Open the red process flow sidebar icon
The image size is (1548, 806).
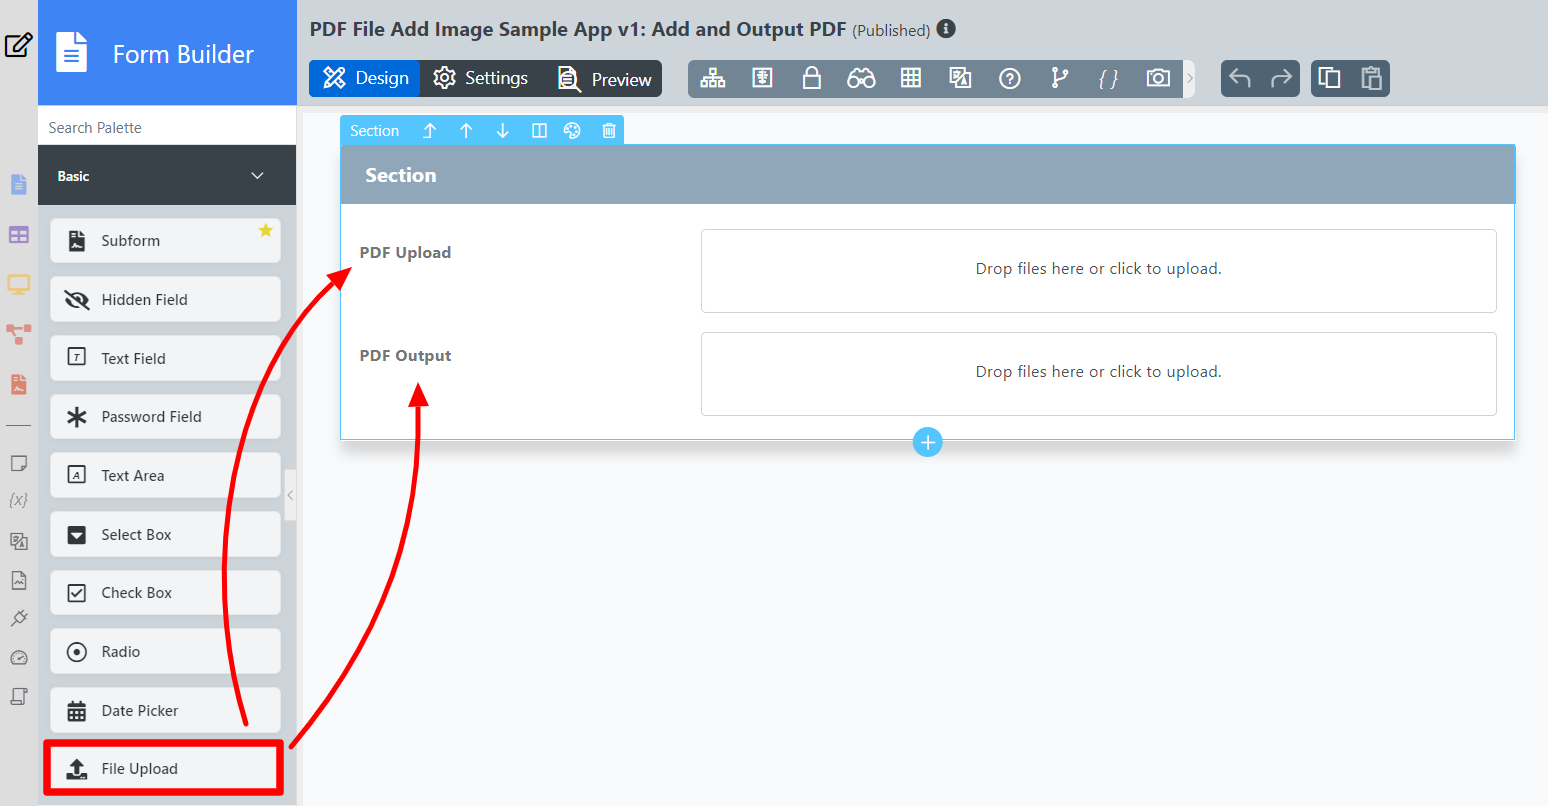click(x=18, y=333)
